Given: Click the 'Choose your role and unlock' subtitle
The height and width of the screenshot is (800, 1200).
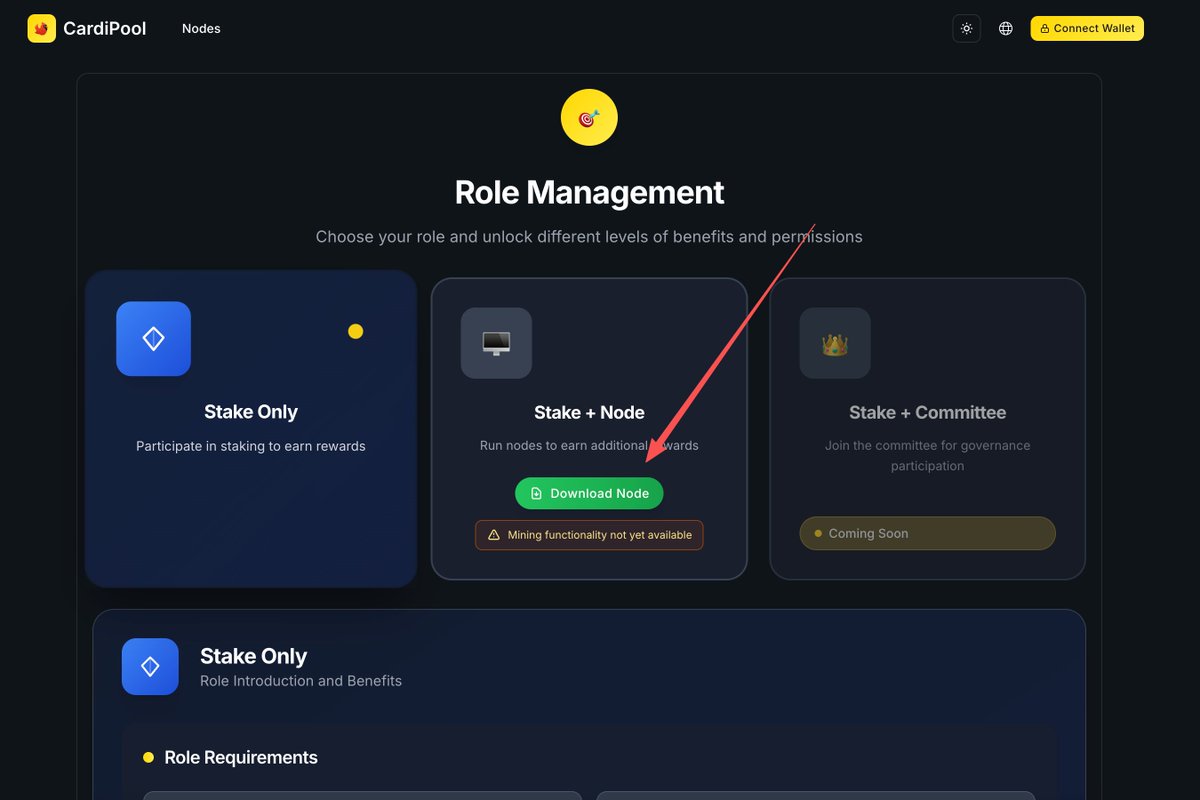Looking at the screenshot, I should [589, 237].
